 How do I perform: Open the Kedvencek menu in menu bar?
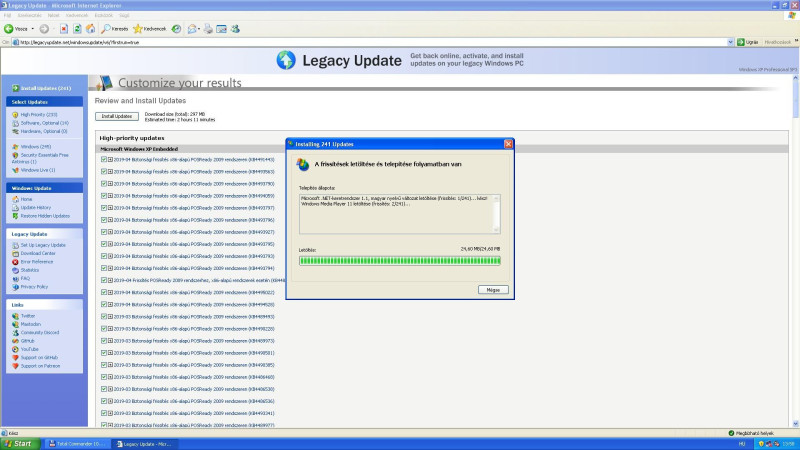coord(77,15)
